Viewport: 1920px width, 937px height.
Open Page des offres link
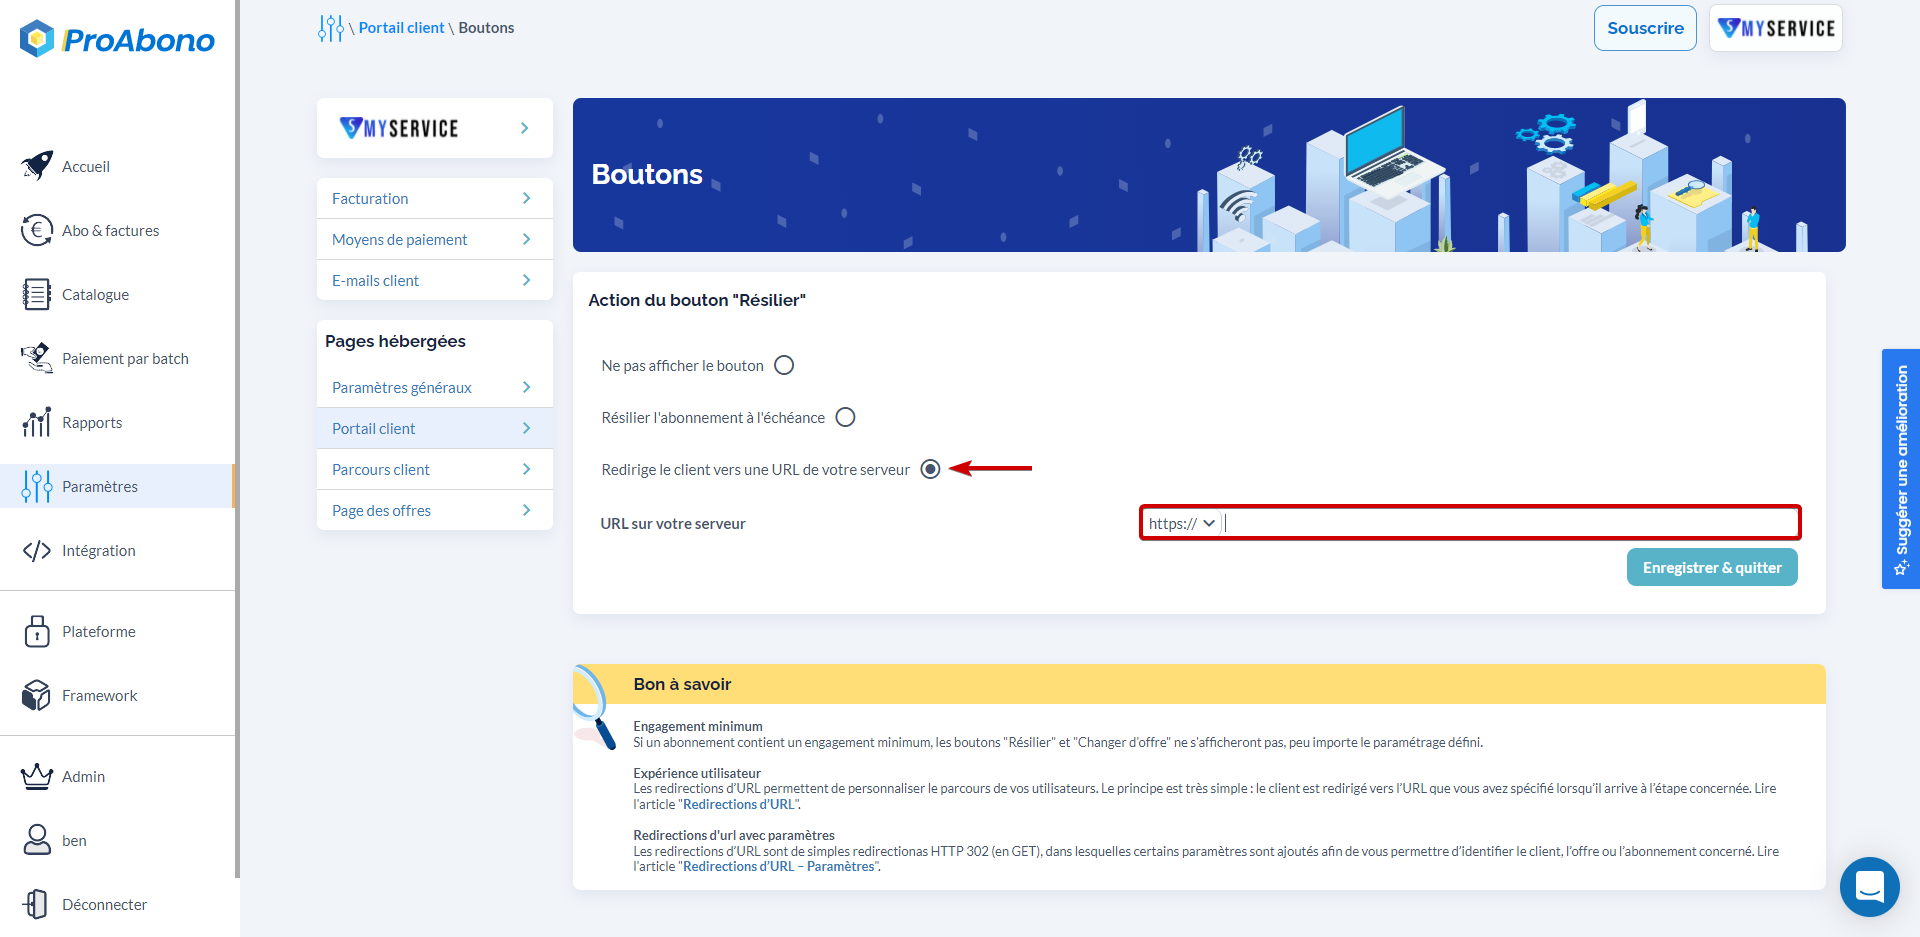pyautogui.click(x=381, y=510)
